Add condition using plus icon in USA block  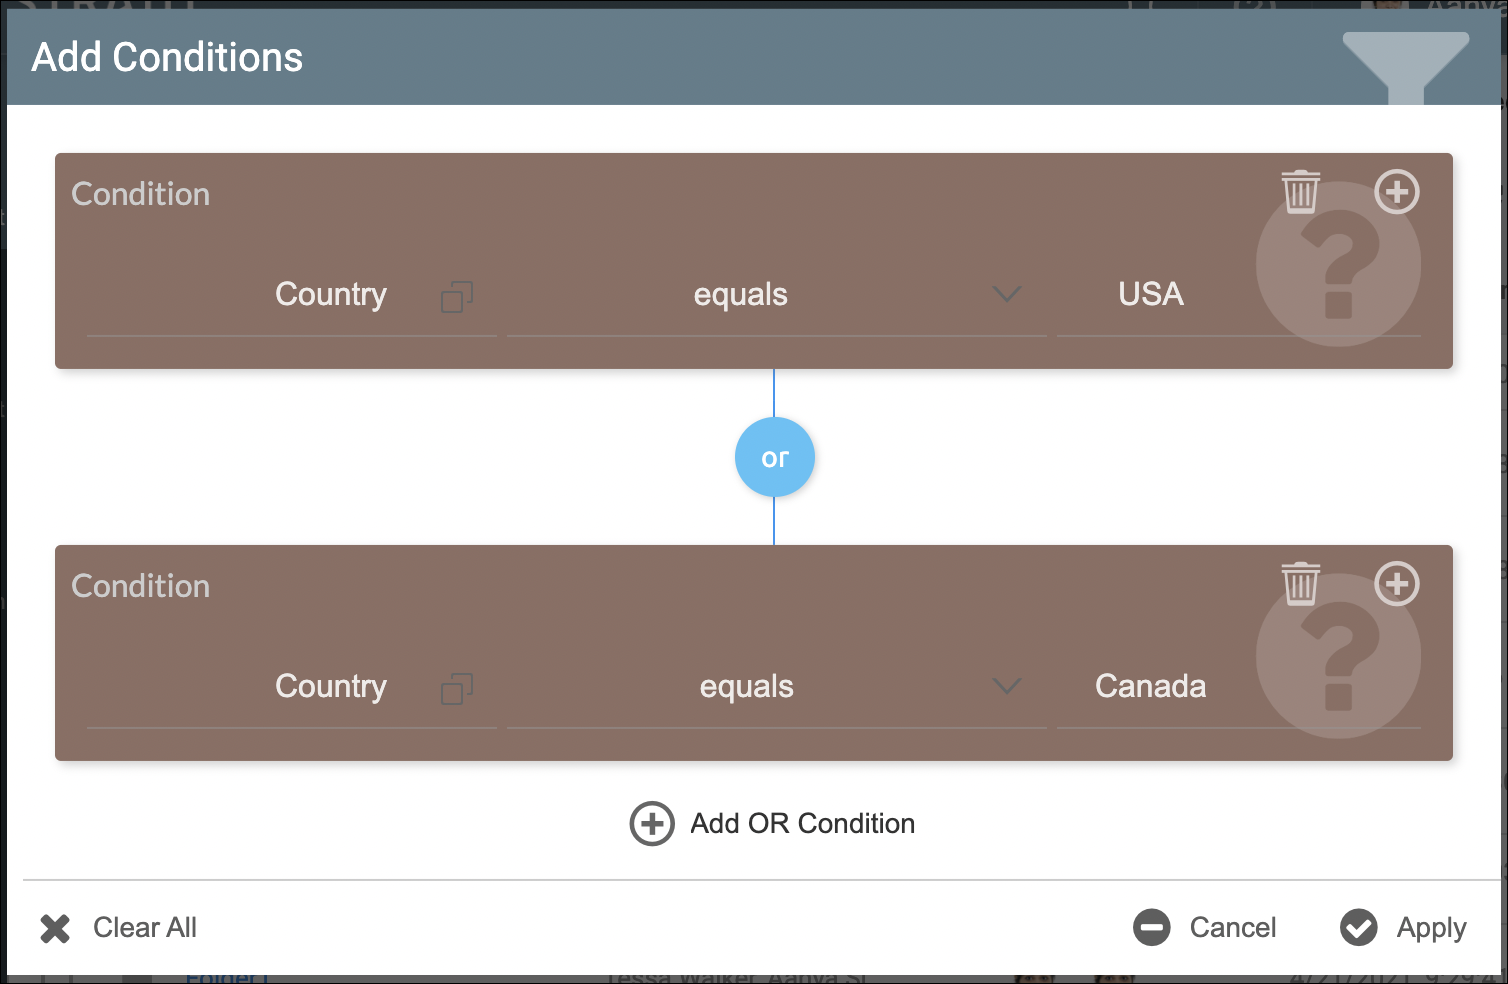click(x=1396, y=191)
